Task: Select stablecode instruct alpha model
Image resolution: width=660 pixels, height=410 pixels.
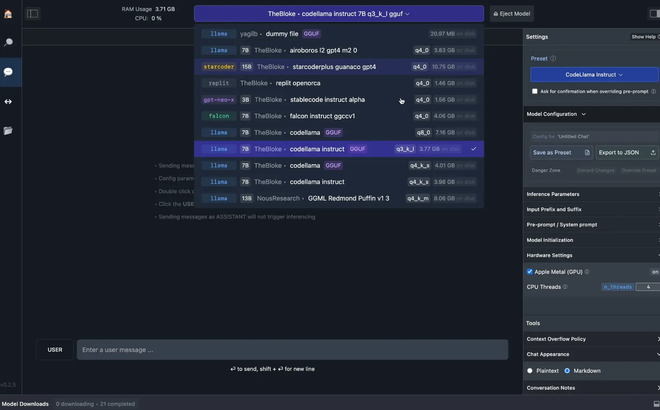Action: [339, 100]
